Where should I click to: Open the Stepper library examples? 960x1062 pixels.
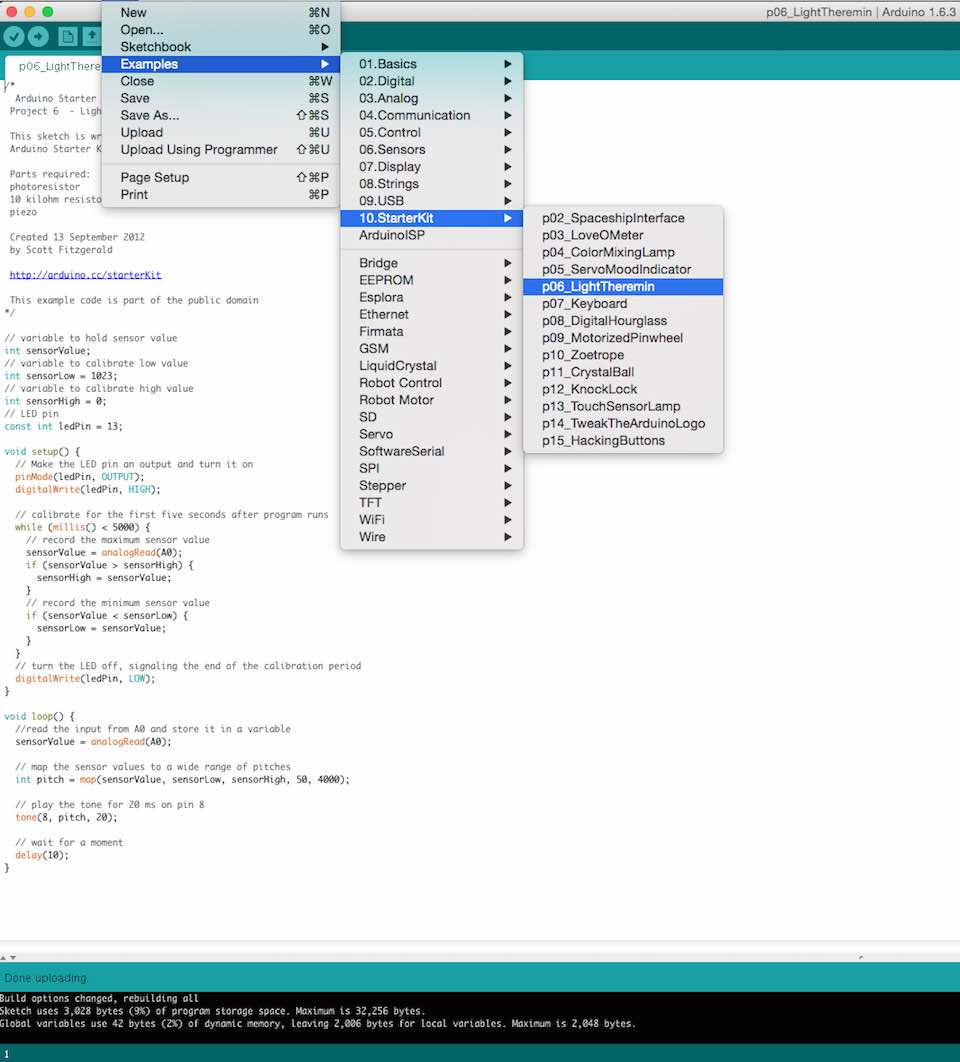432,486
